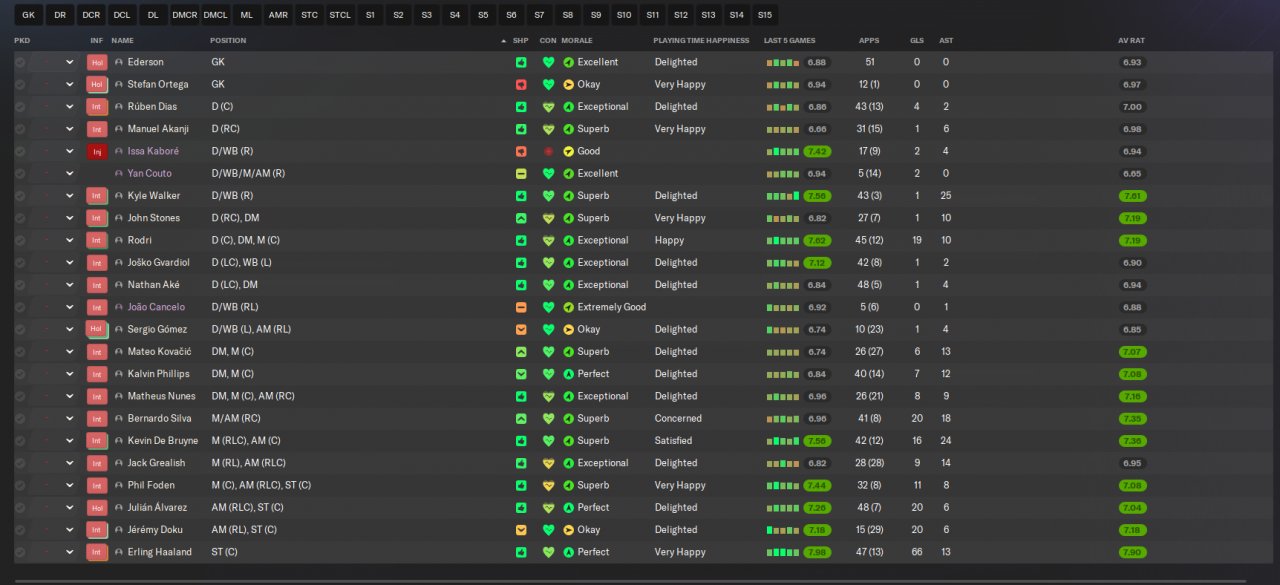Screen dimensions: 1280x585
Task: Click Phil Foden's condition heart icon
Action: pyautogui.click(x=548, y=485)
